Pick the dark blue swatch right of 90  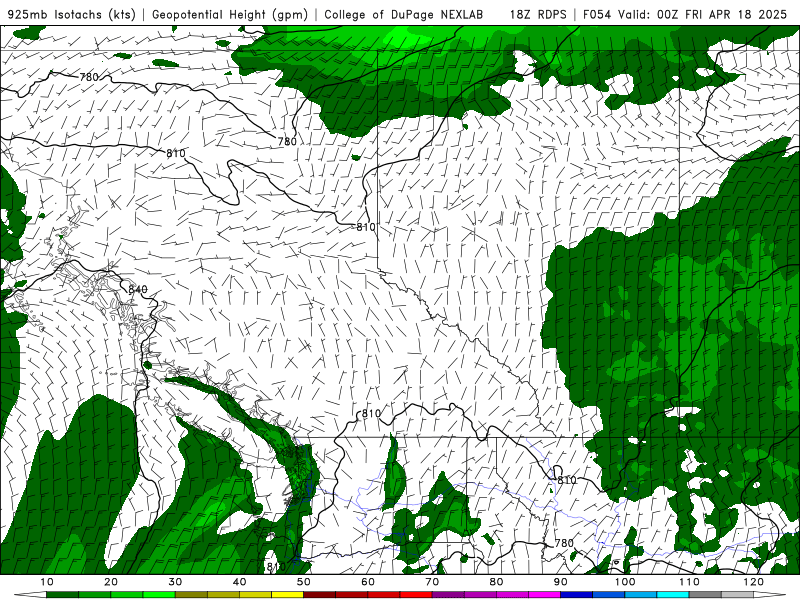pos(577,595)
